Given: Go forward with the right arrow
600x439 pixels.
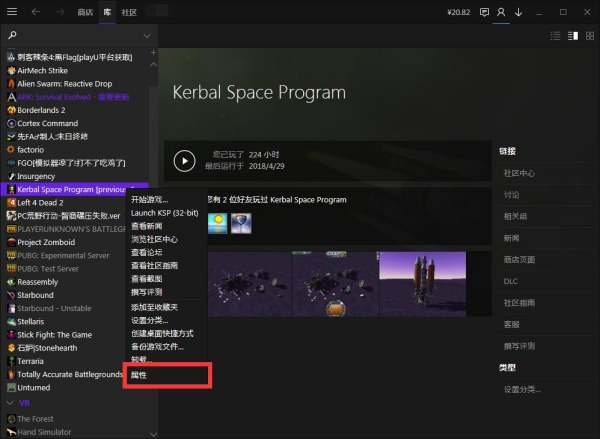Looking at the screenshot, I should [x=60, y=12].
